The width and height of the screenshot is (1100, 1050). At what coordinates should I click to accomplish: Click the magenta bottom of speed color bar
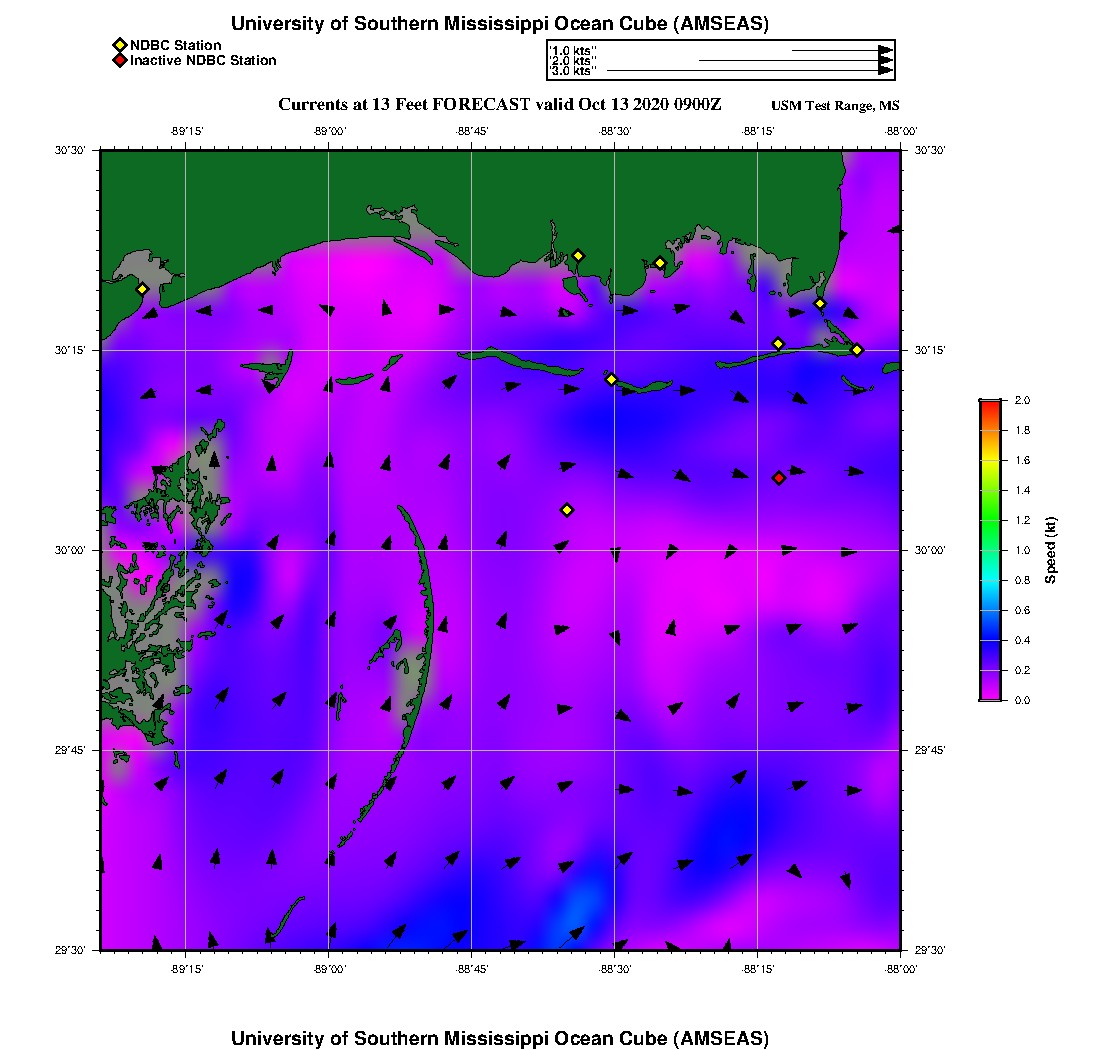989,694
